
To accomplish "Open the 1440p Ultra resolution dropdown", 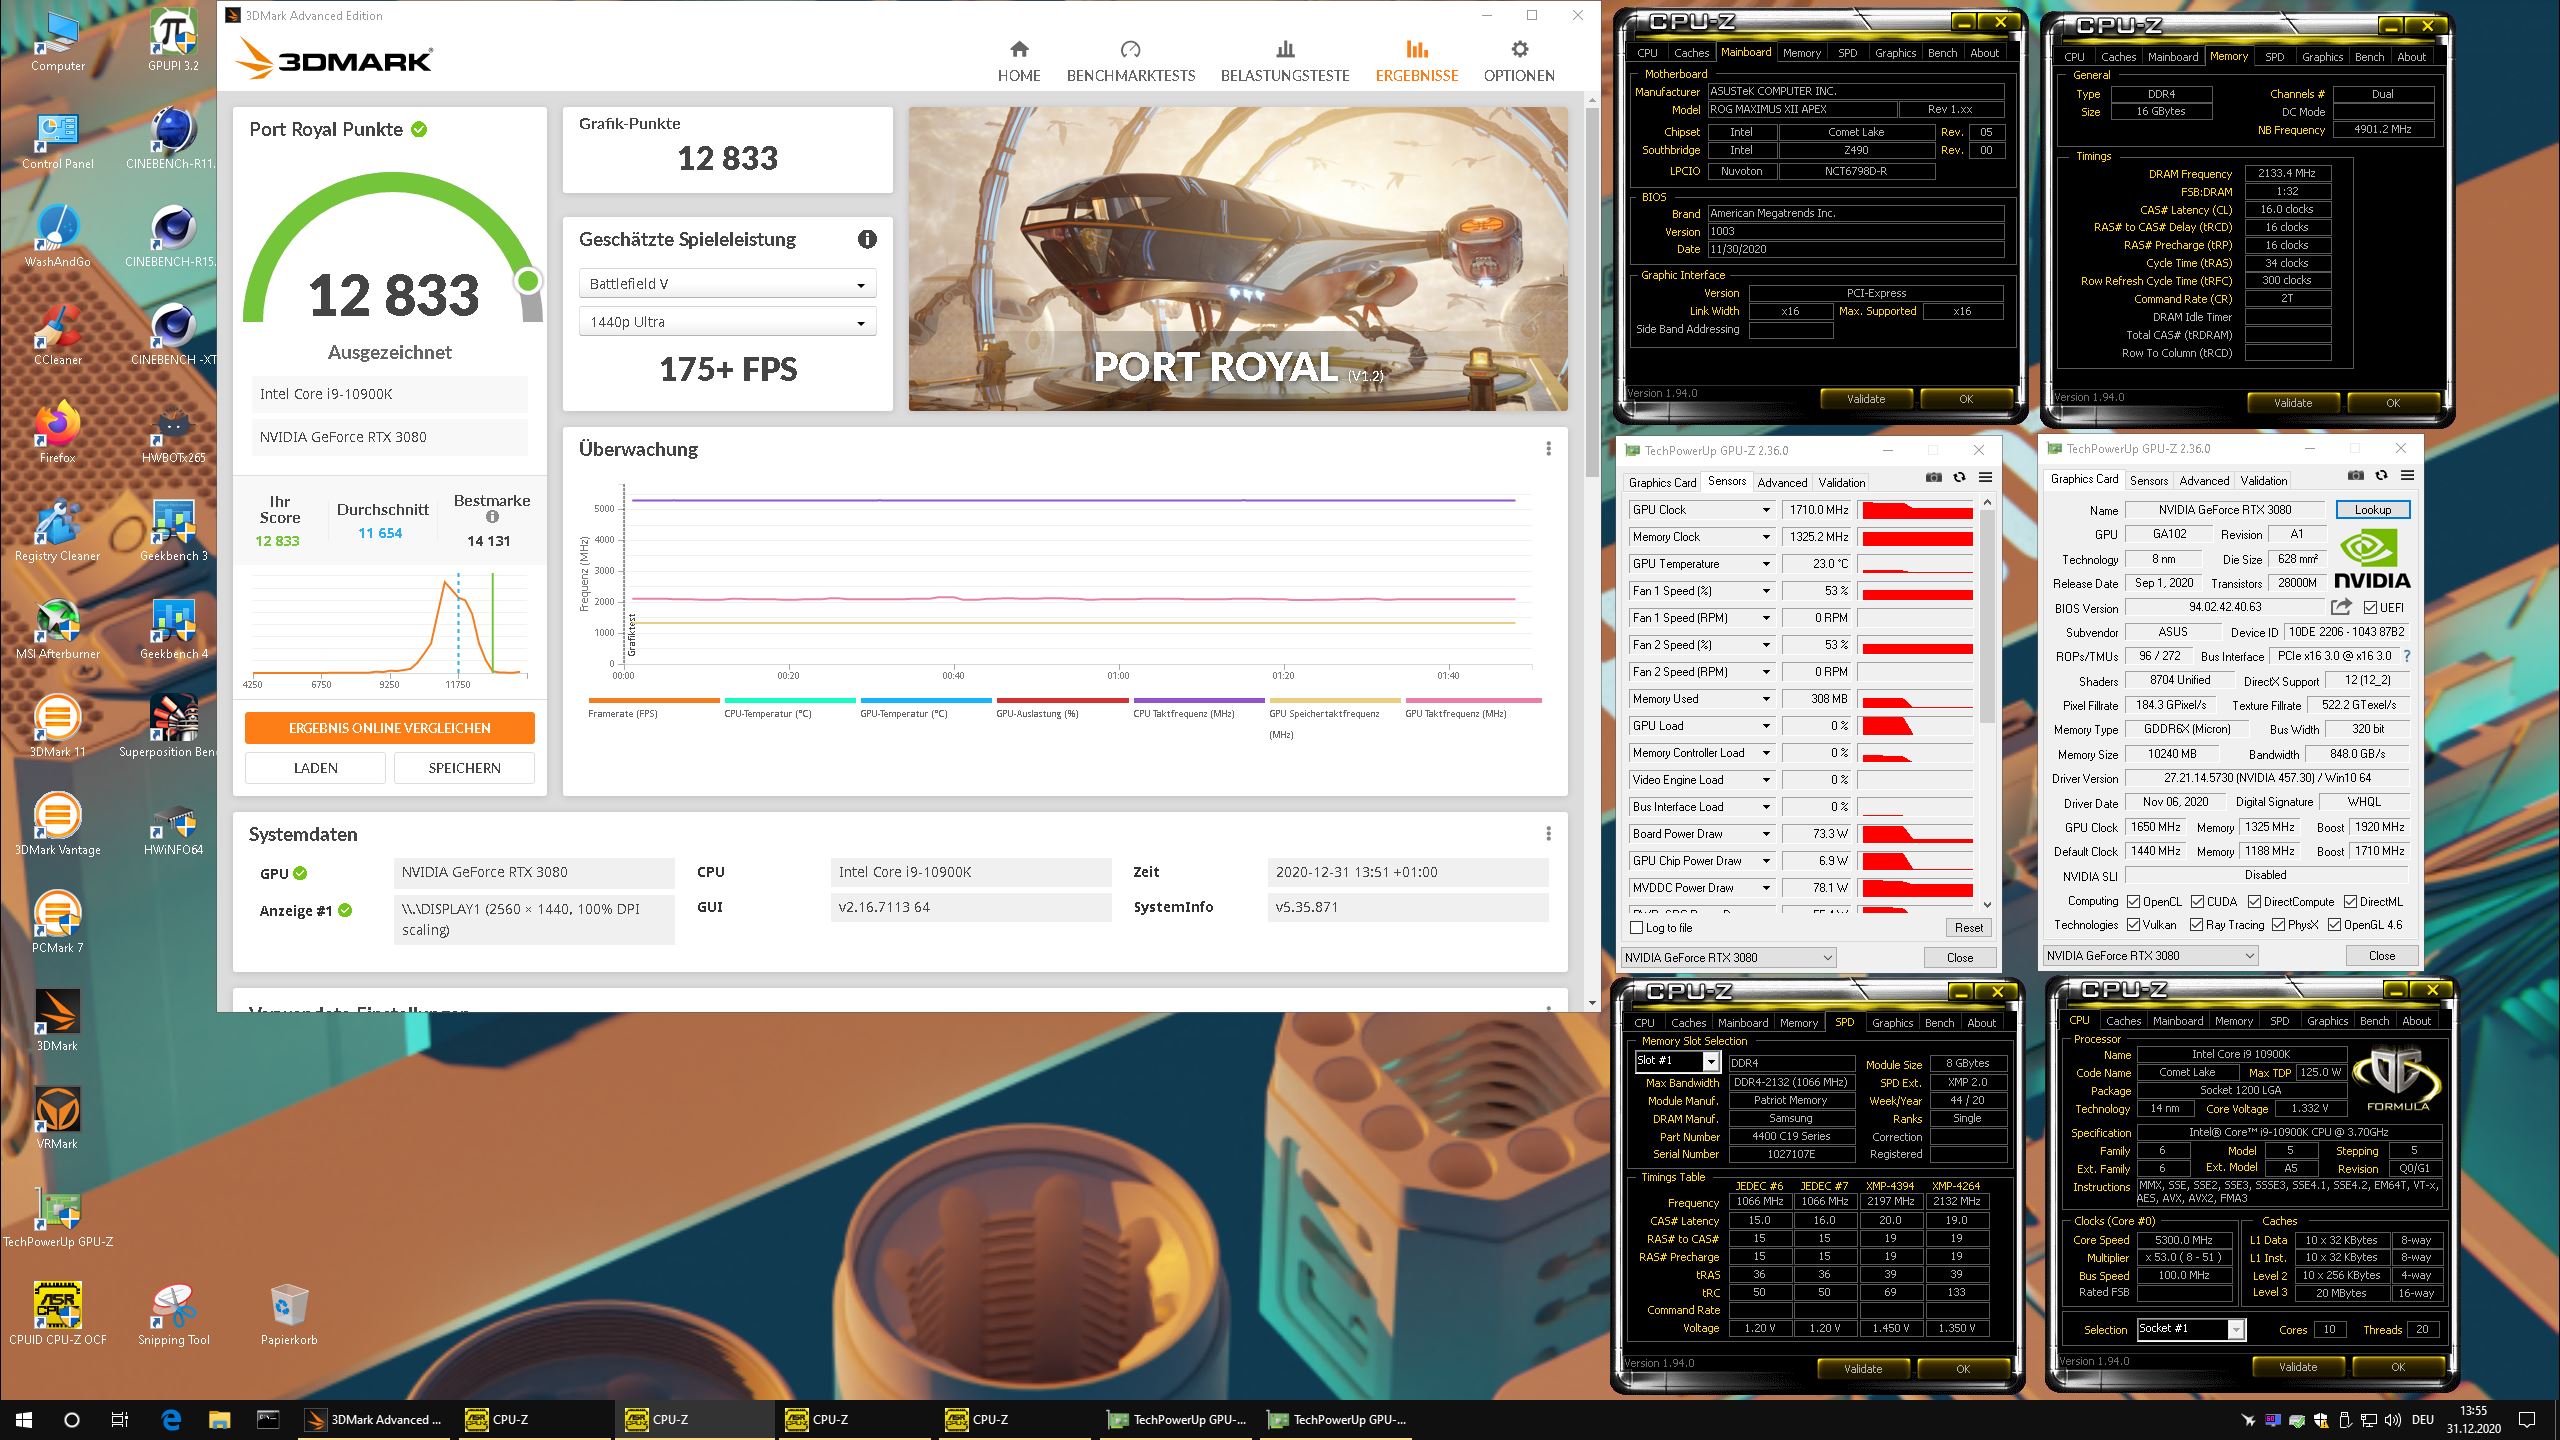I will 727,322.
